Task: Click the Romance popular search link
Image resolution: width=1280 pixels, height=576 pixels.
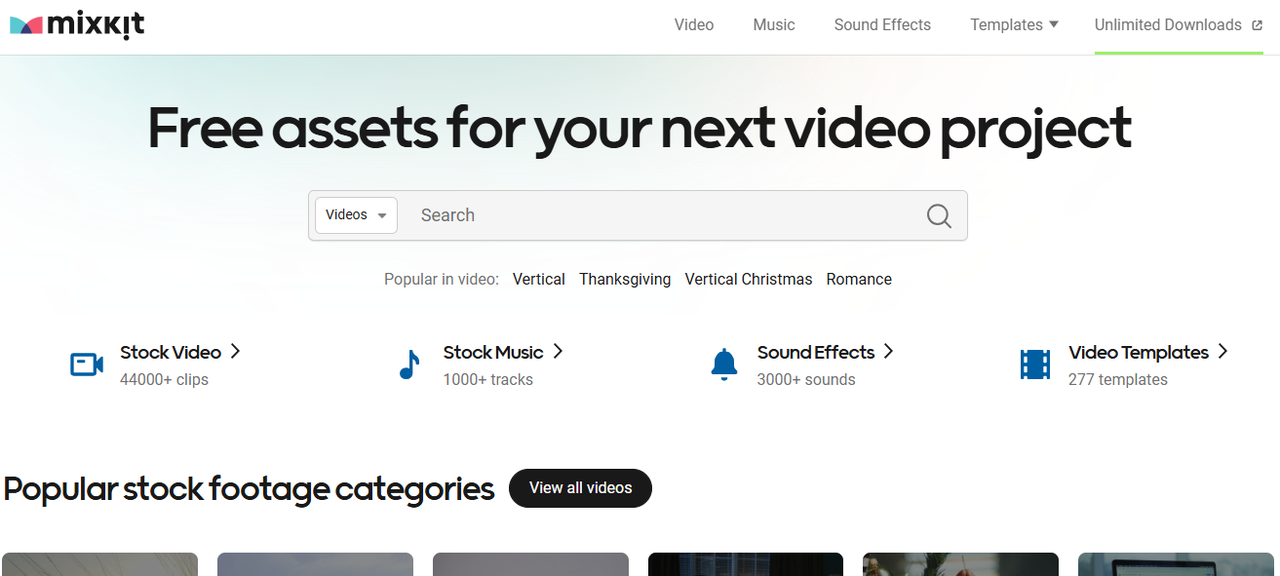Action: (859, 279)
